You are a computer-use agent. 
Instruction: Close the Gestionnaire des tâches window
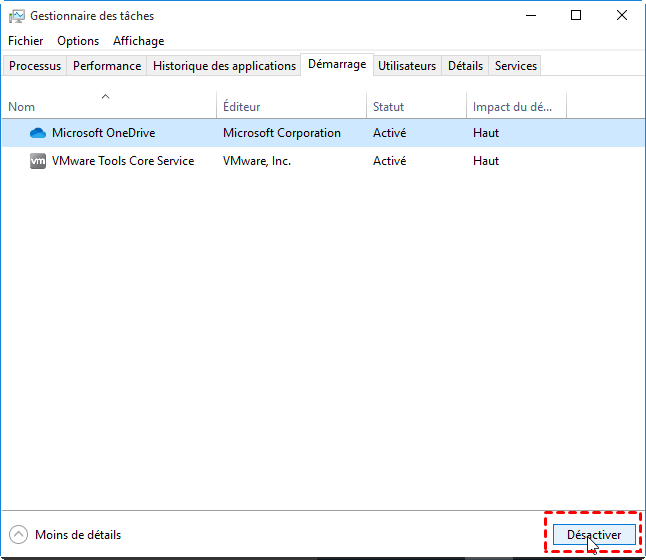tap(622, 16)
